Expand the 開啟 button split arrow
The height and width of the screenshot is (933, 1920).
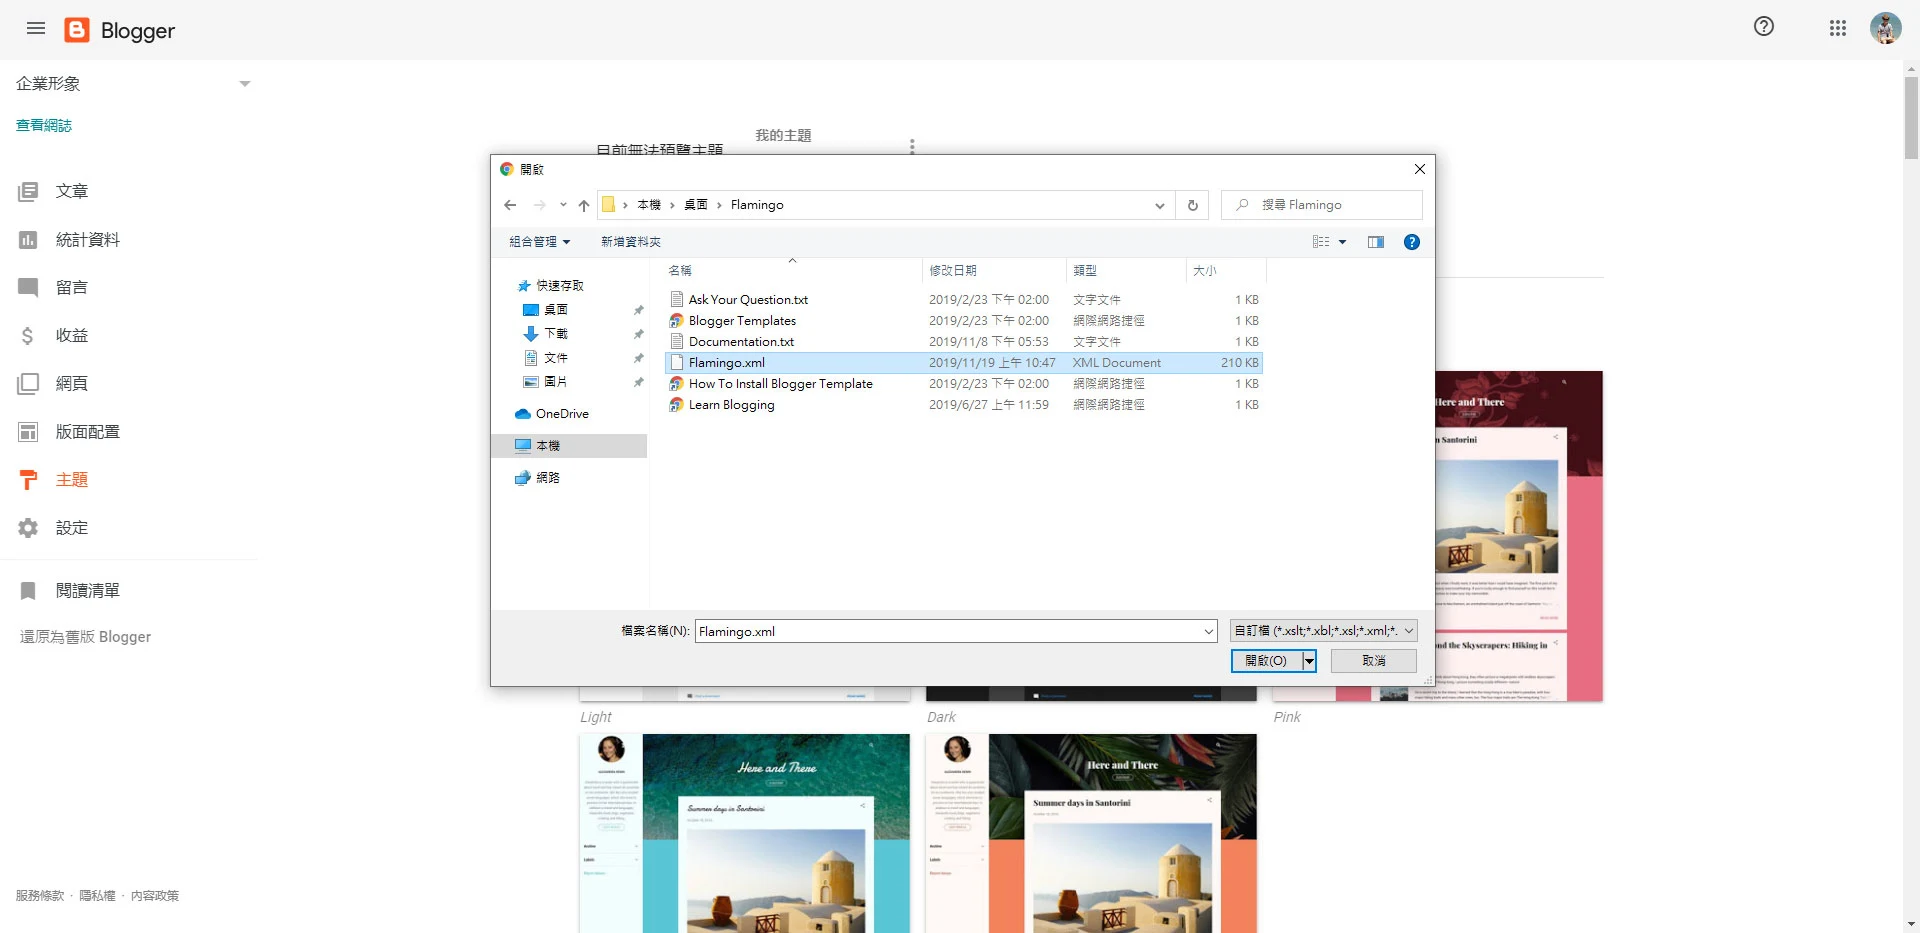coord(1309,661)
